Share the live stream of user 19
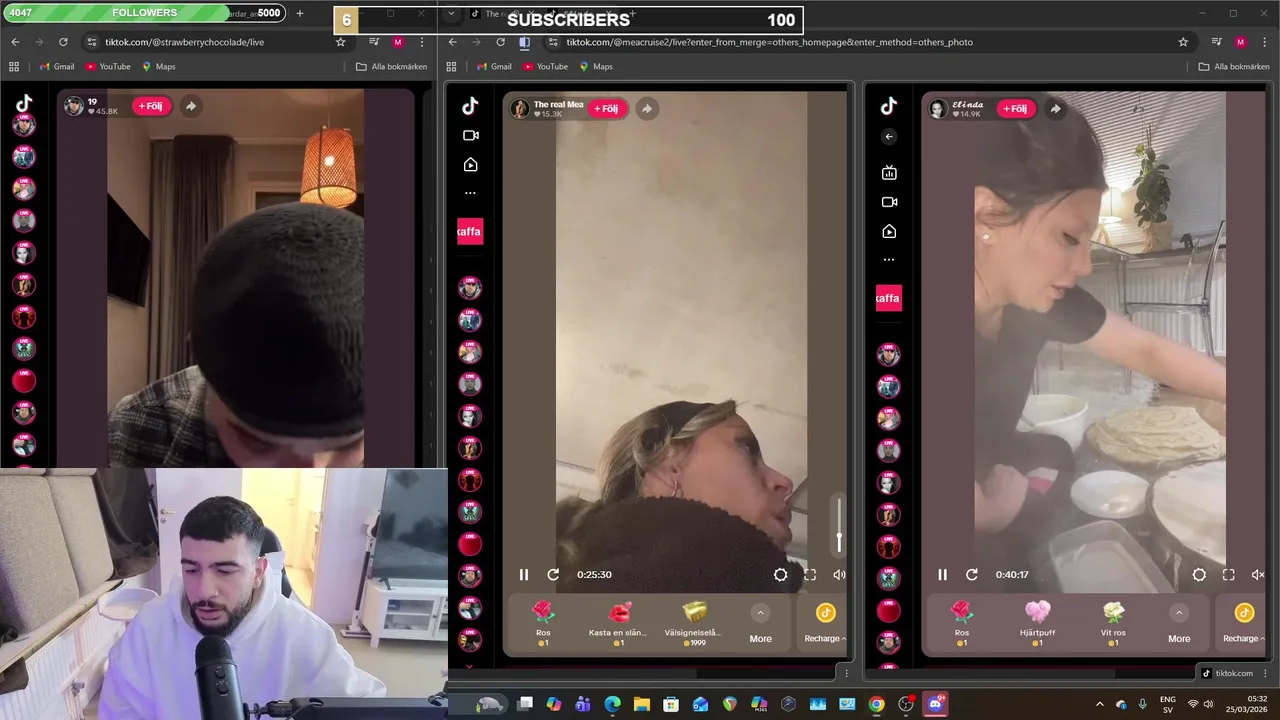Viewport: 1280px width, 720px height. point(190,106)
